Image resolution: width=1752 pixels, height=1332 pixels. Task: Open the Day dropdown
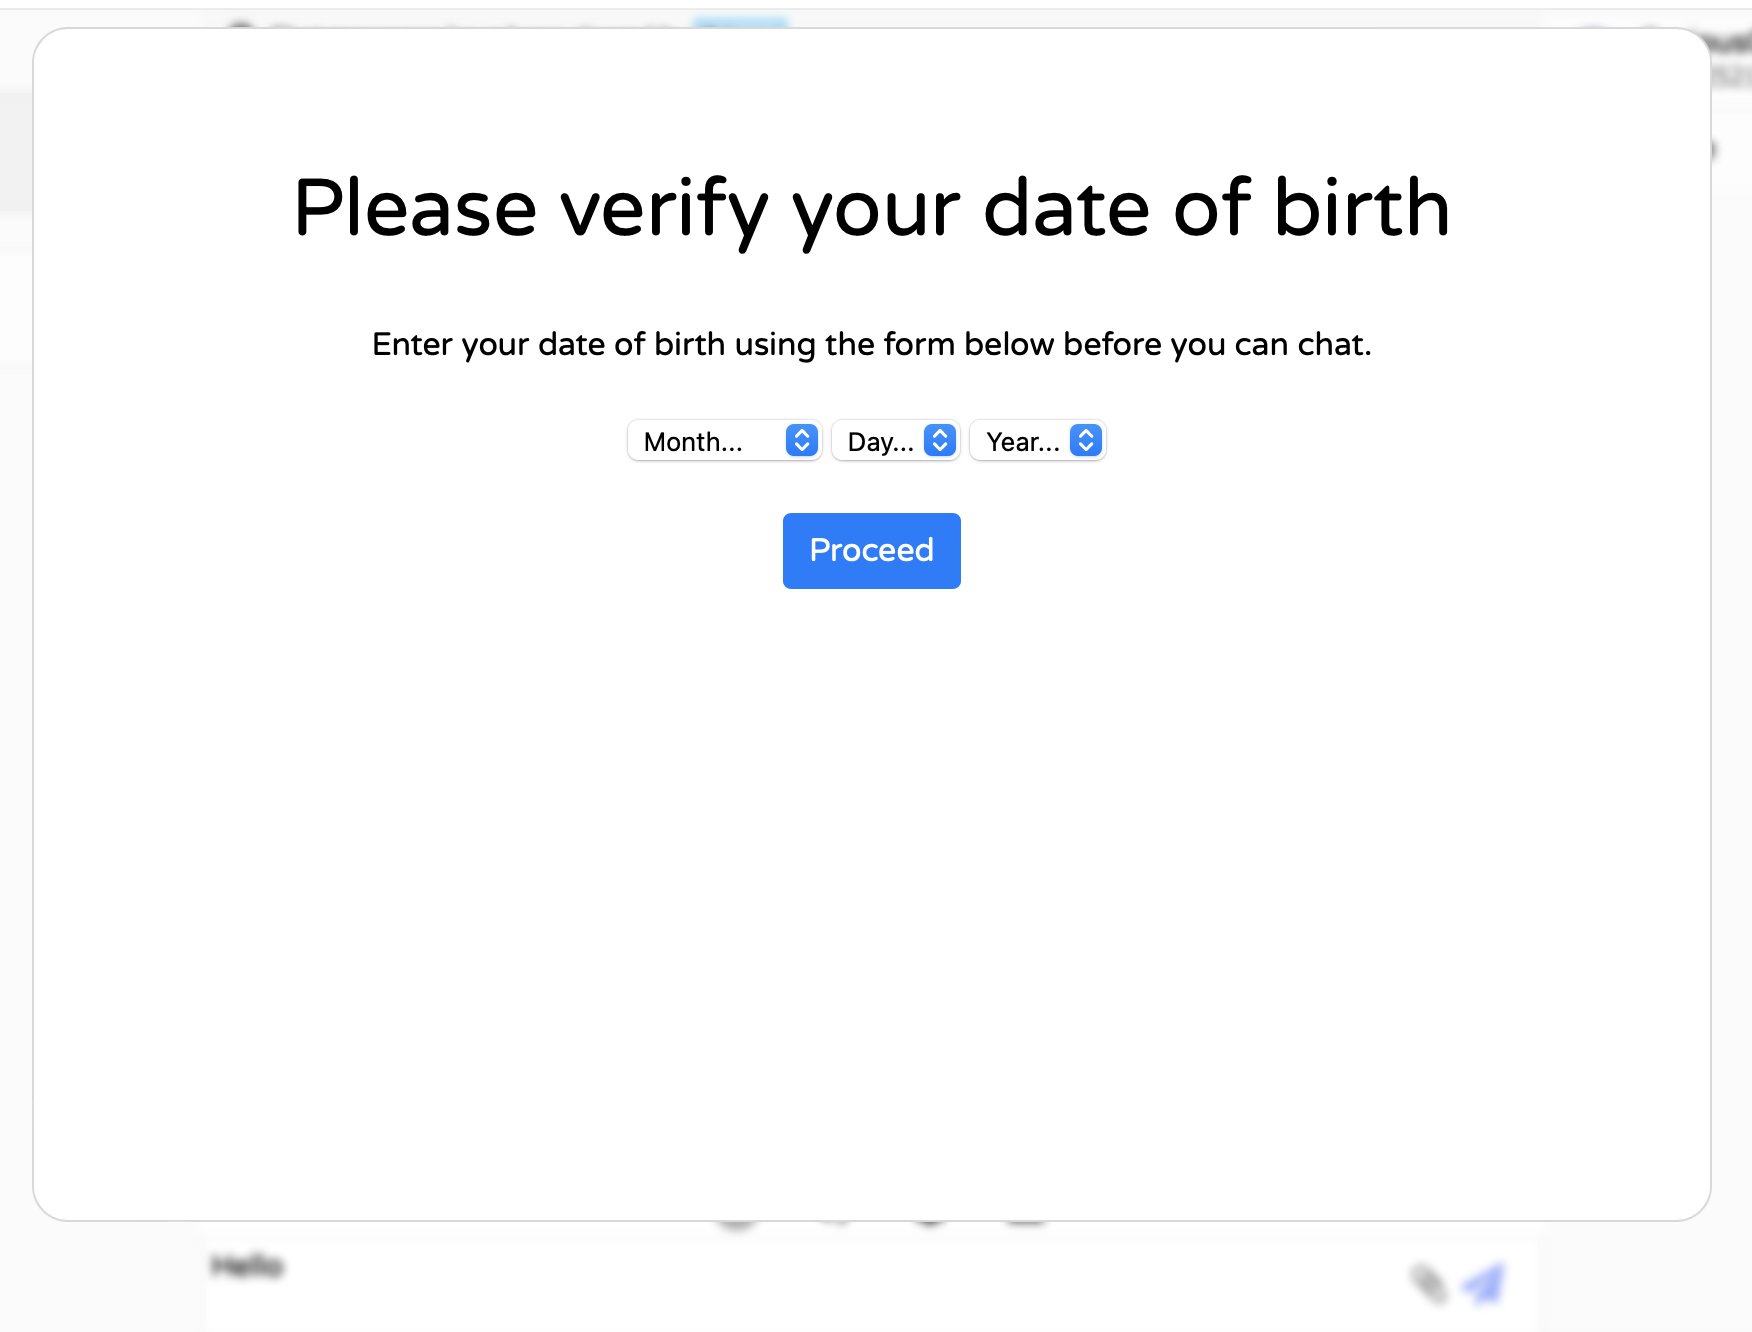pos(895,441)
